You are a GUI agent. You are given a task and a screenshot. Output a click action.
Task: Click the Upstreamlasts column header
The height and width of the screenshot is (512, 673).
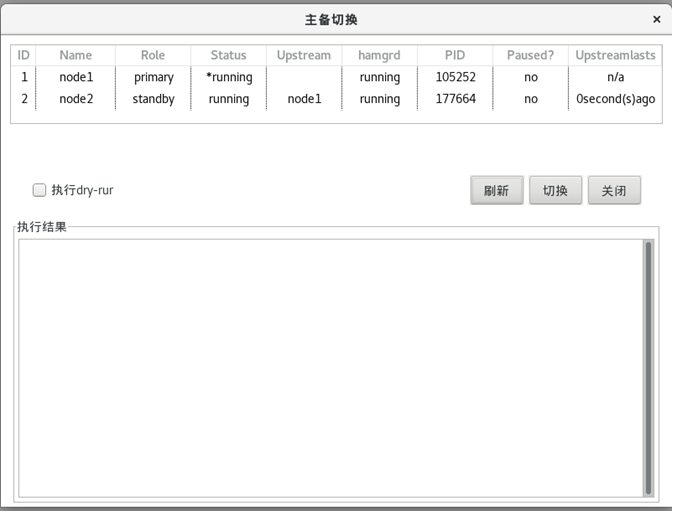[x=615, y=55]
